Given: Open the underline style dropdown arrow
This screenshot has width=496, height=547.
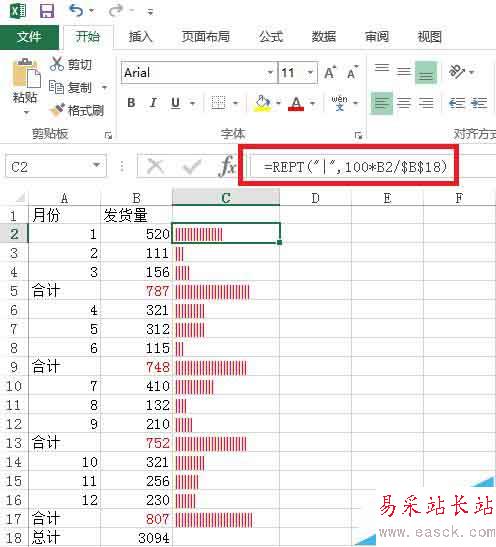Looking at the screenshot, I should (x=193, y=103).
